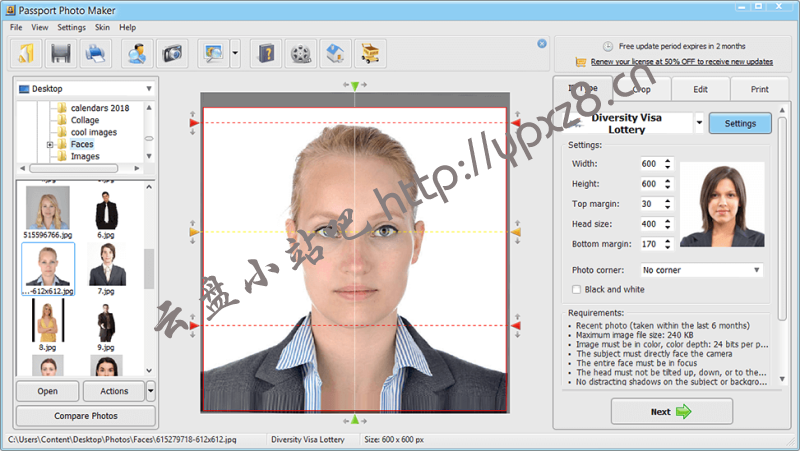800x451 pixels.
Task: Click the Top margin spinner arrows
Action: point(668,204)
